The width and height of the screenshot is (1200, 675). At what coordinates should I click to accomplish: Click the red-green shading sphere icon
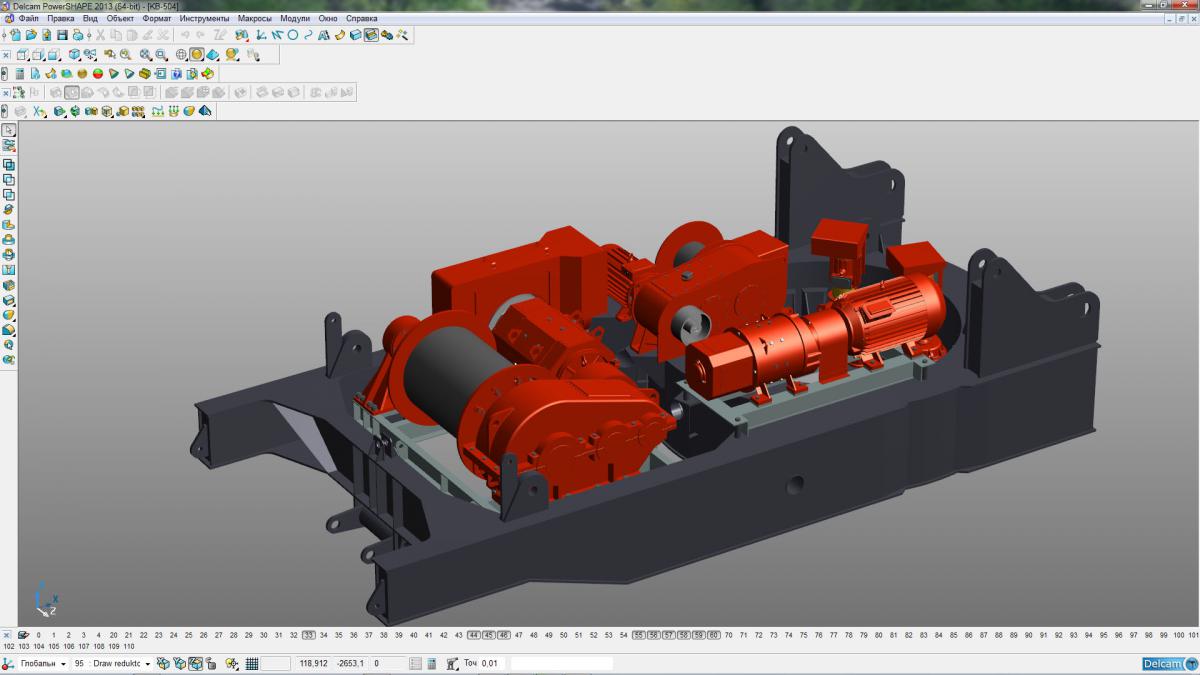click(x=98, y=73)
